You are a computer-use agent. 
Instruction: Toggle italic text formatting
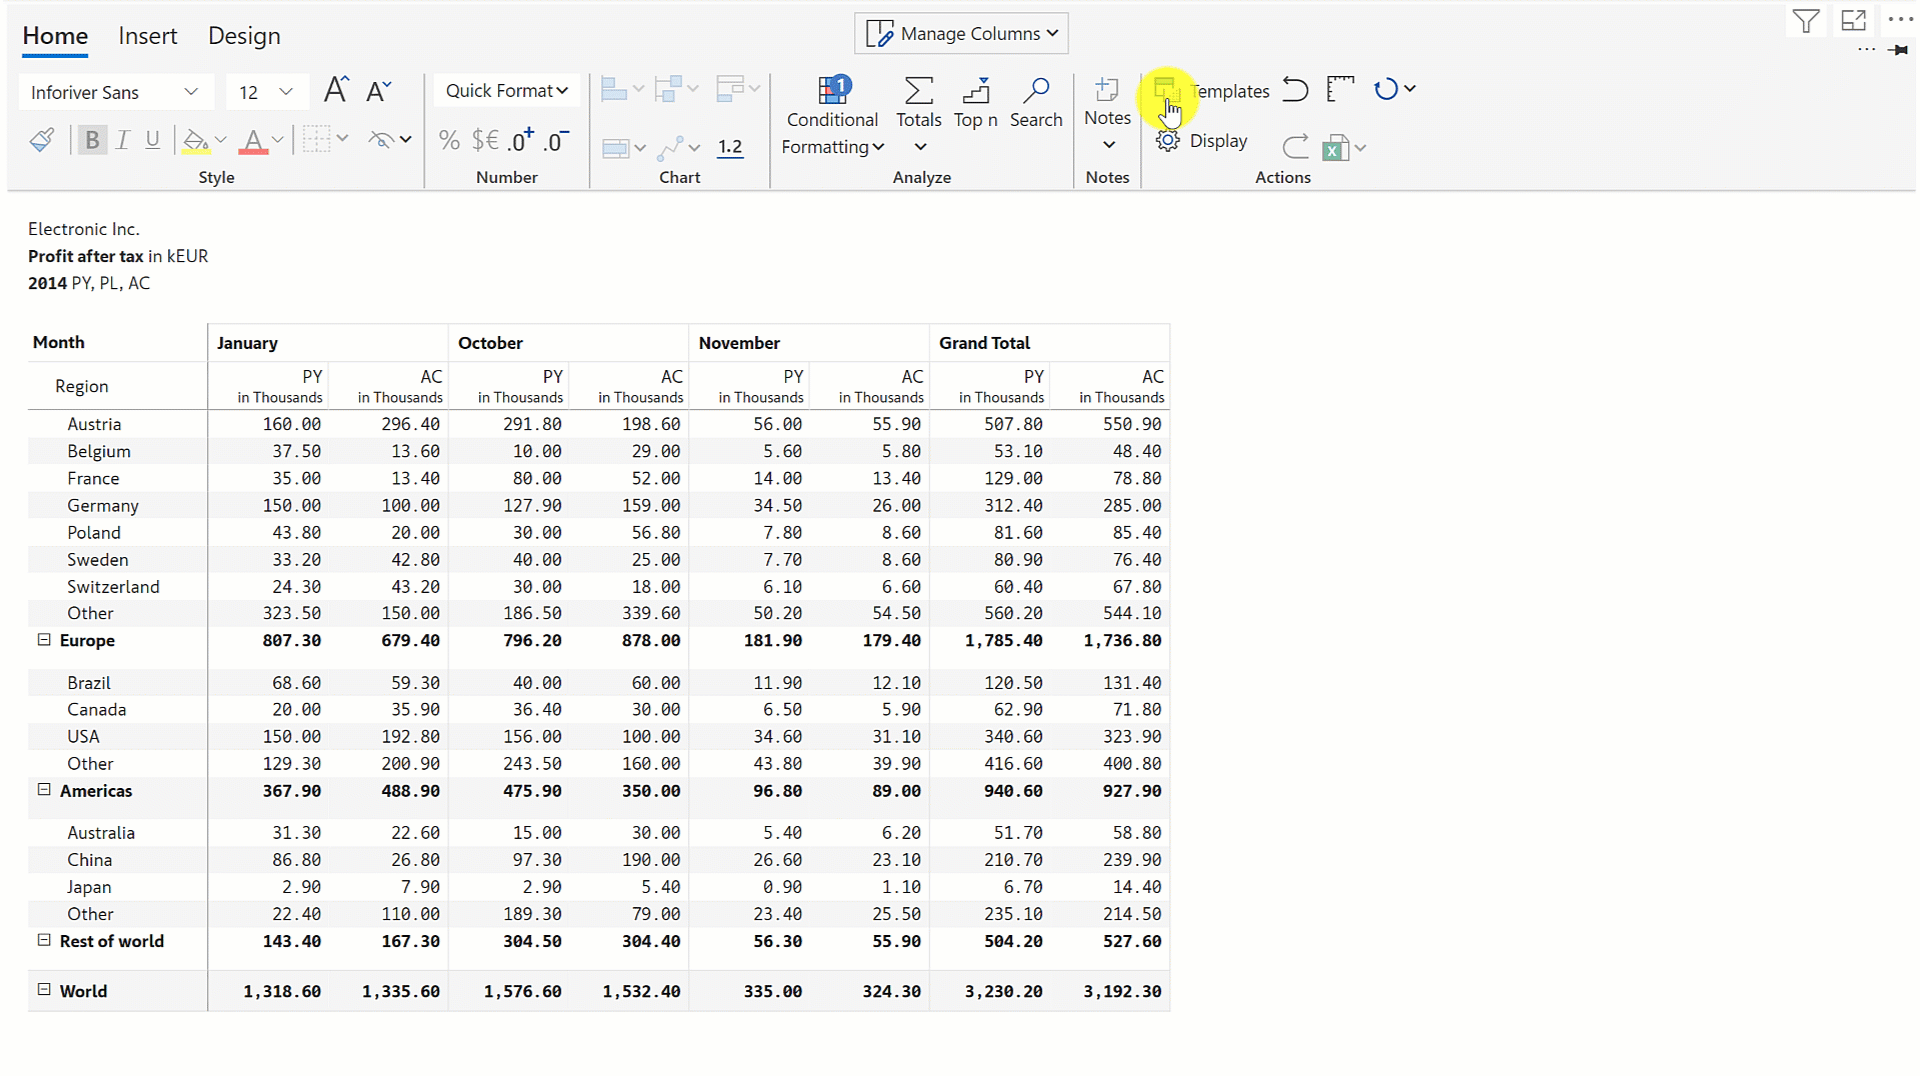tap(122, 139)
